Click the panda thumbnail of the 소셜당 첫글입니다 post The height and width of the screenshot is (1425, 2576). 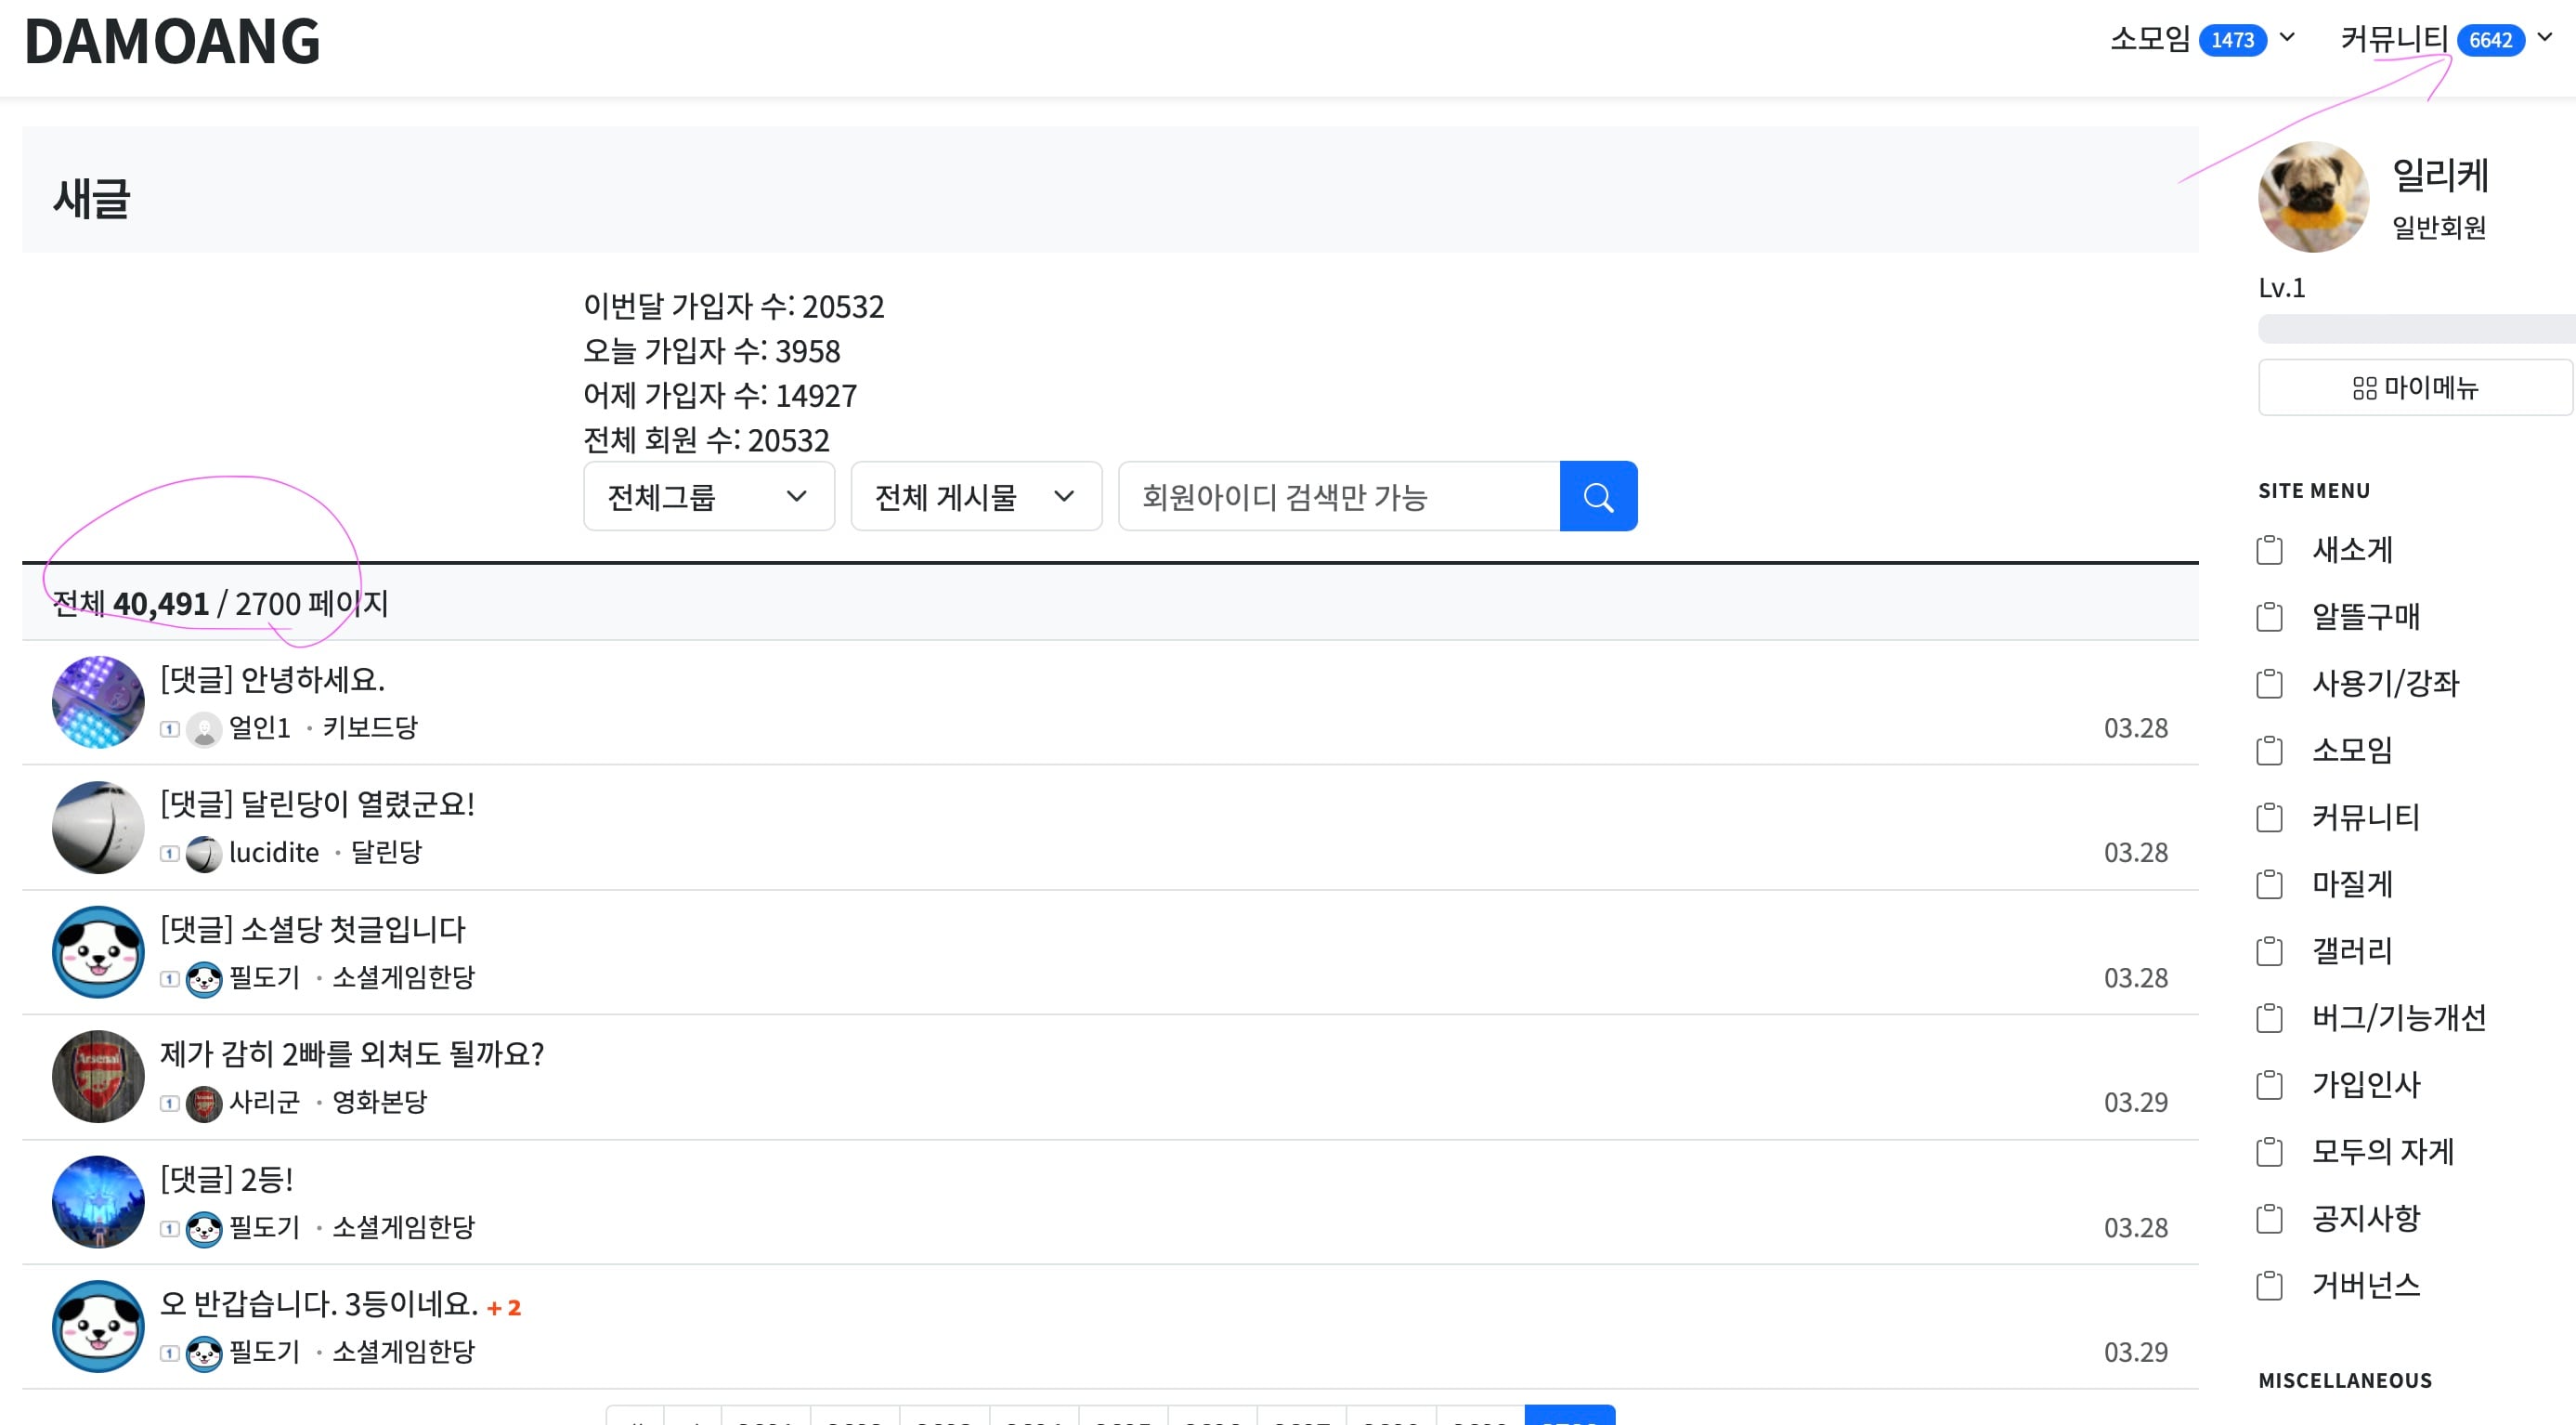98,952
